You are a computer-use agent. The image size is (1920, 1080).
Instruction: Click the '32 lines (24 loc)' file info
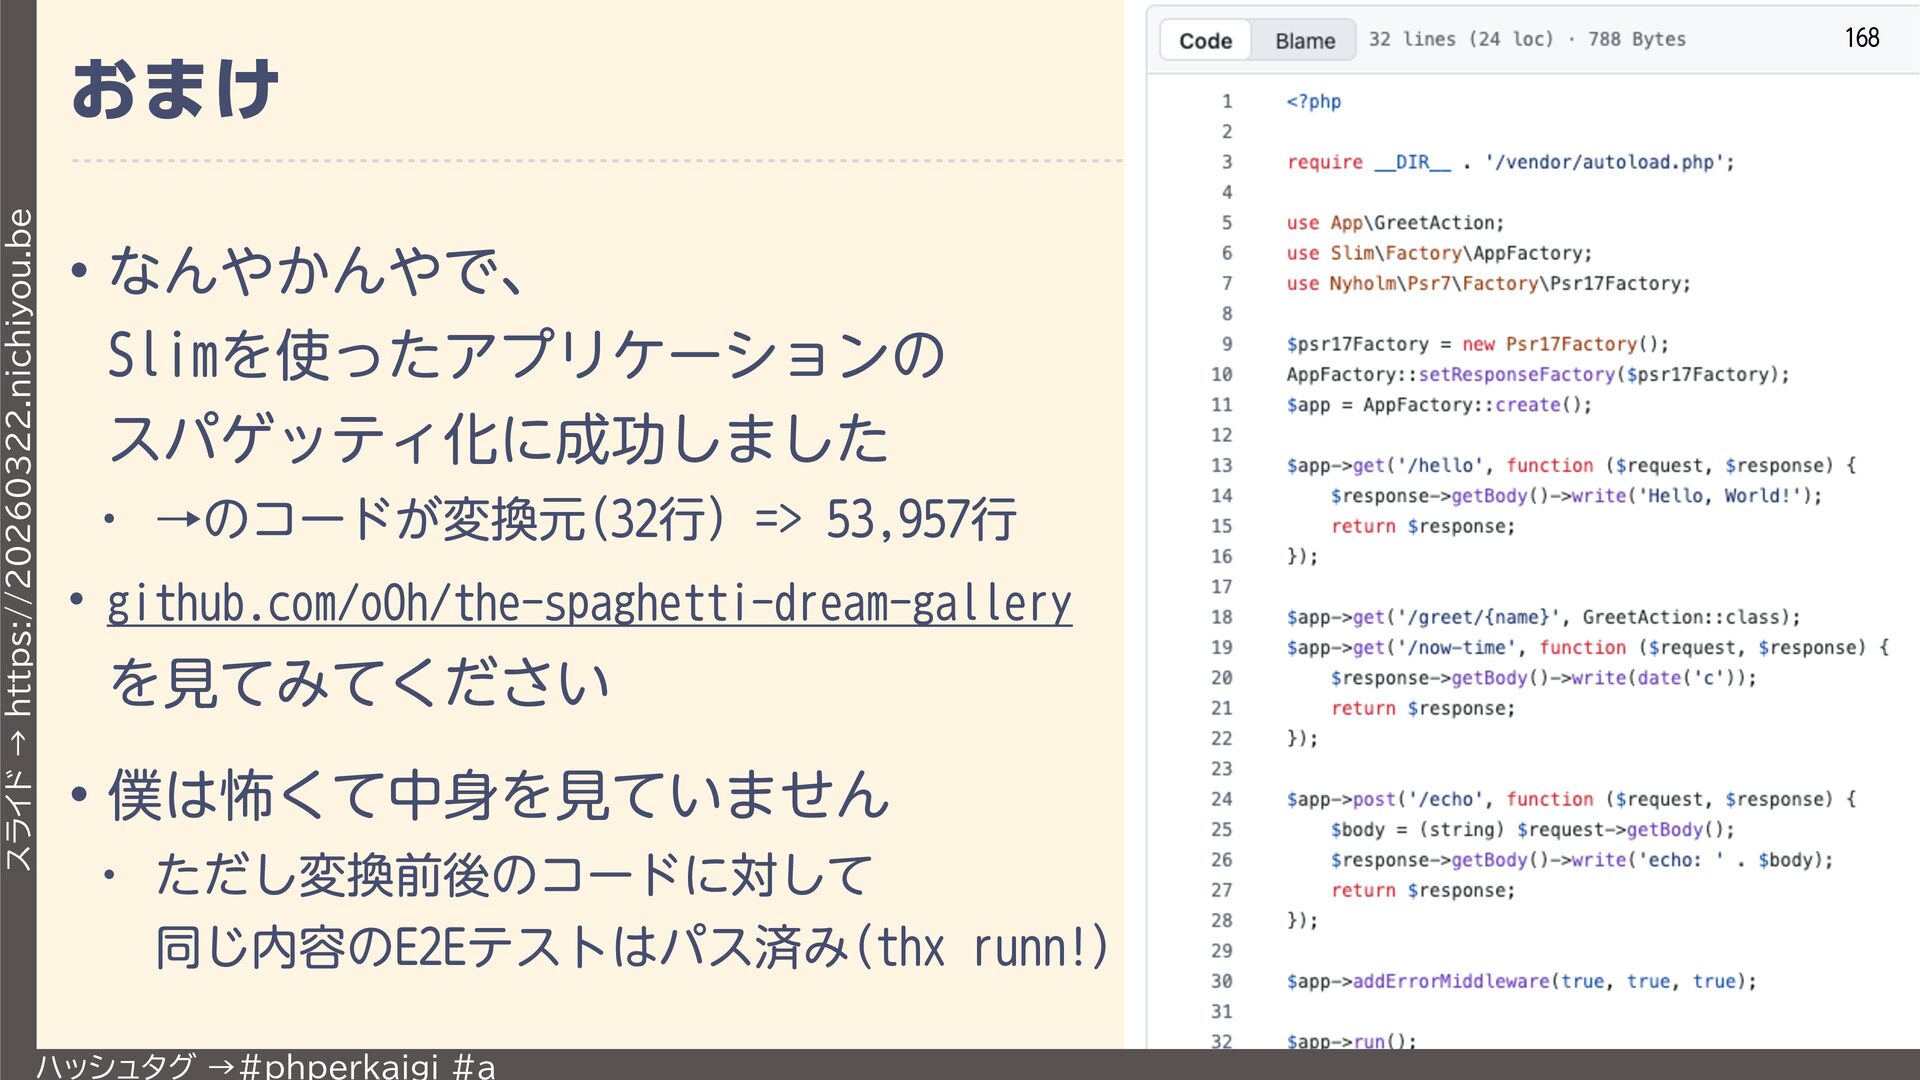click(1461, 39)
